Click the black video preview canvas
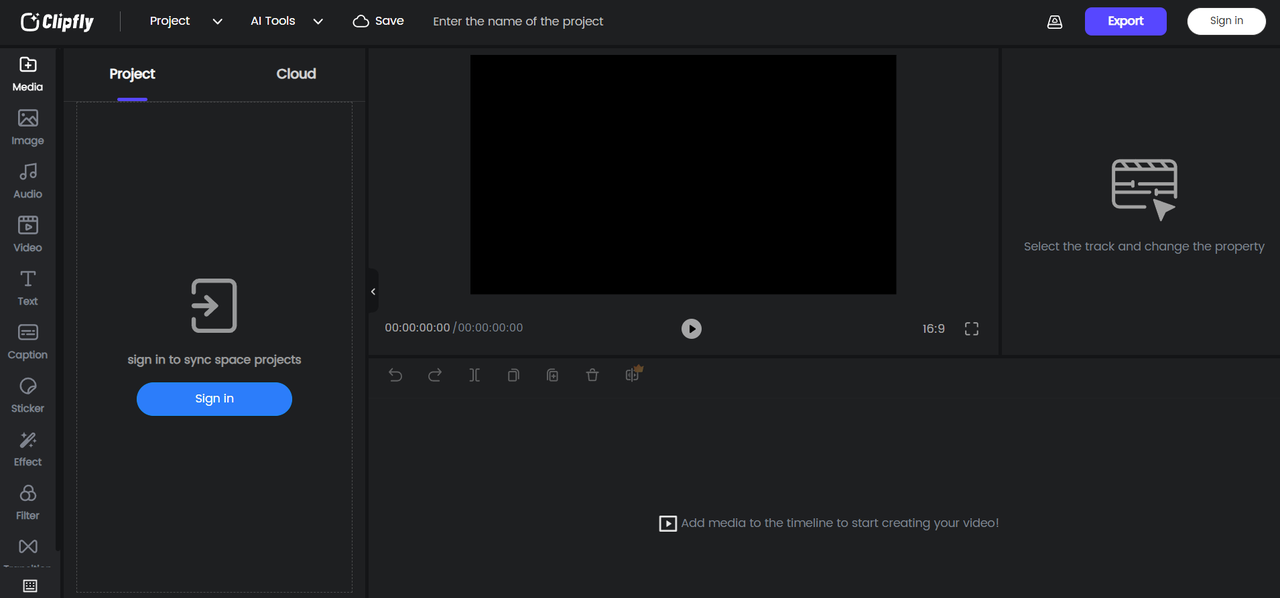Viewport: 1280px width, 598px height. click(x=683, y=175)
